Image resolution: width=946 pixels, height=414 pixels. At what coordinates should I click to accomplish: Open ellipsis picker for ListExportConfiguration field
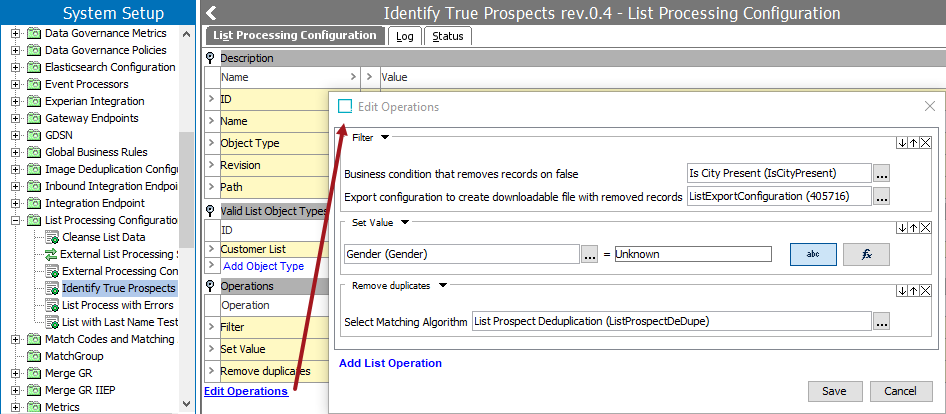click(x=881, y=197)
